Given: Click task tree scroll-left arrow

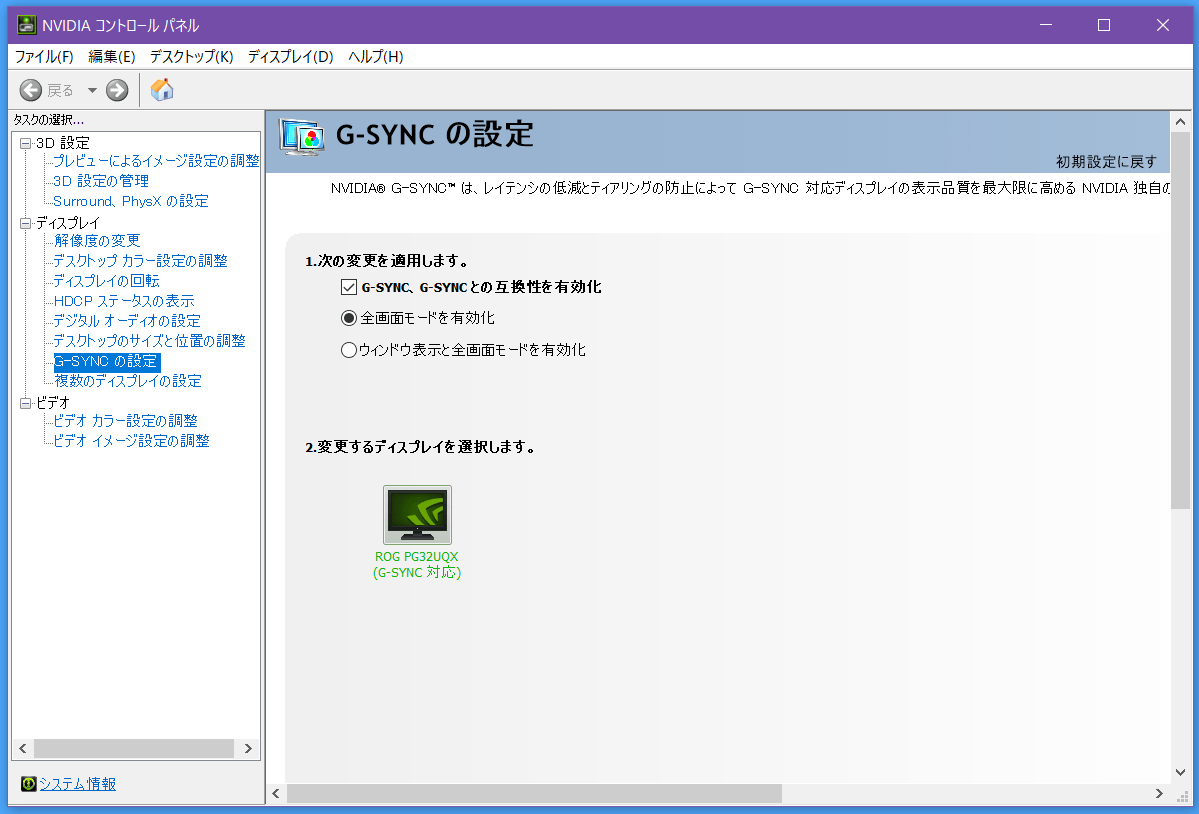Looking at the screenshot, I should point(23,748).
